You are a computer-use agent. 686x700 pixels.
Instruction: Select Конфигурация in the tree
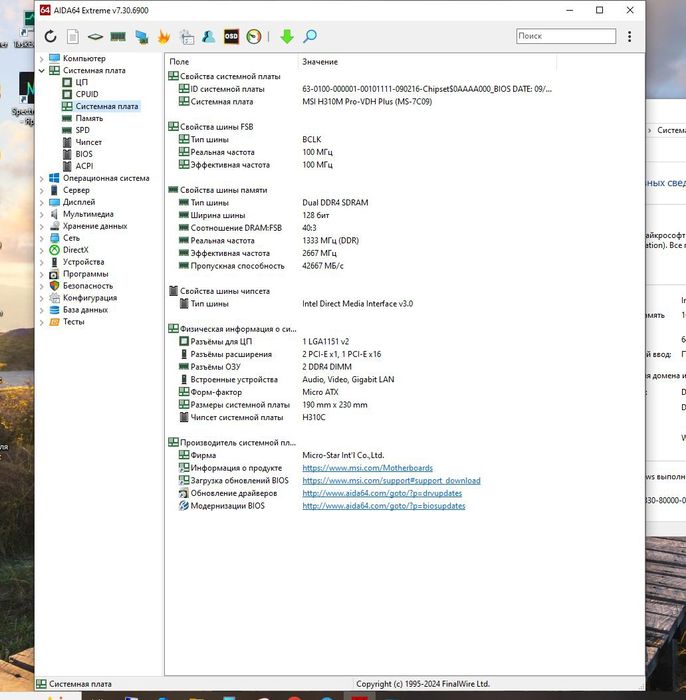90,298
